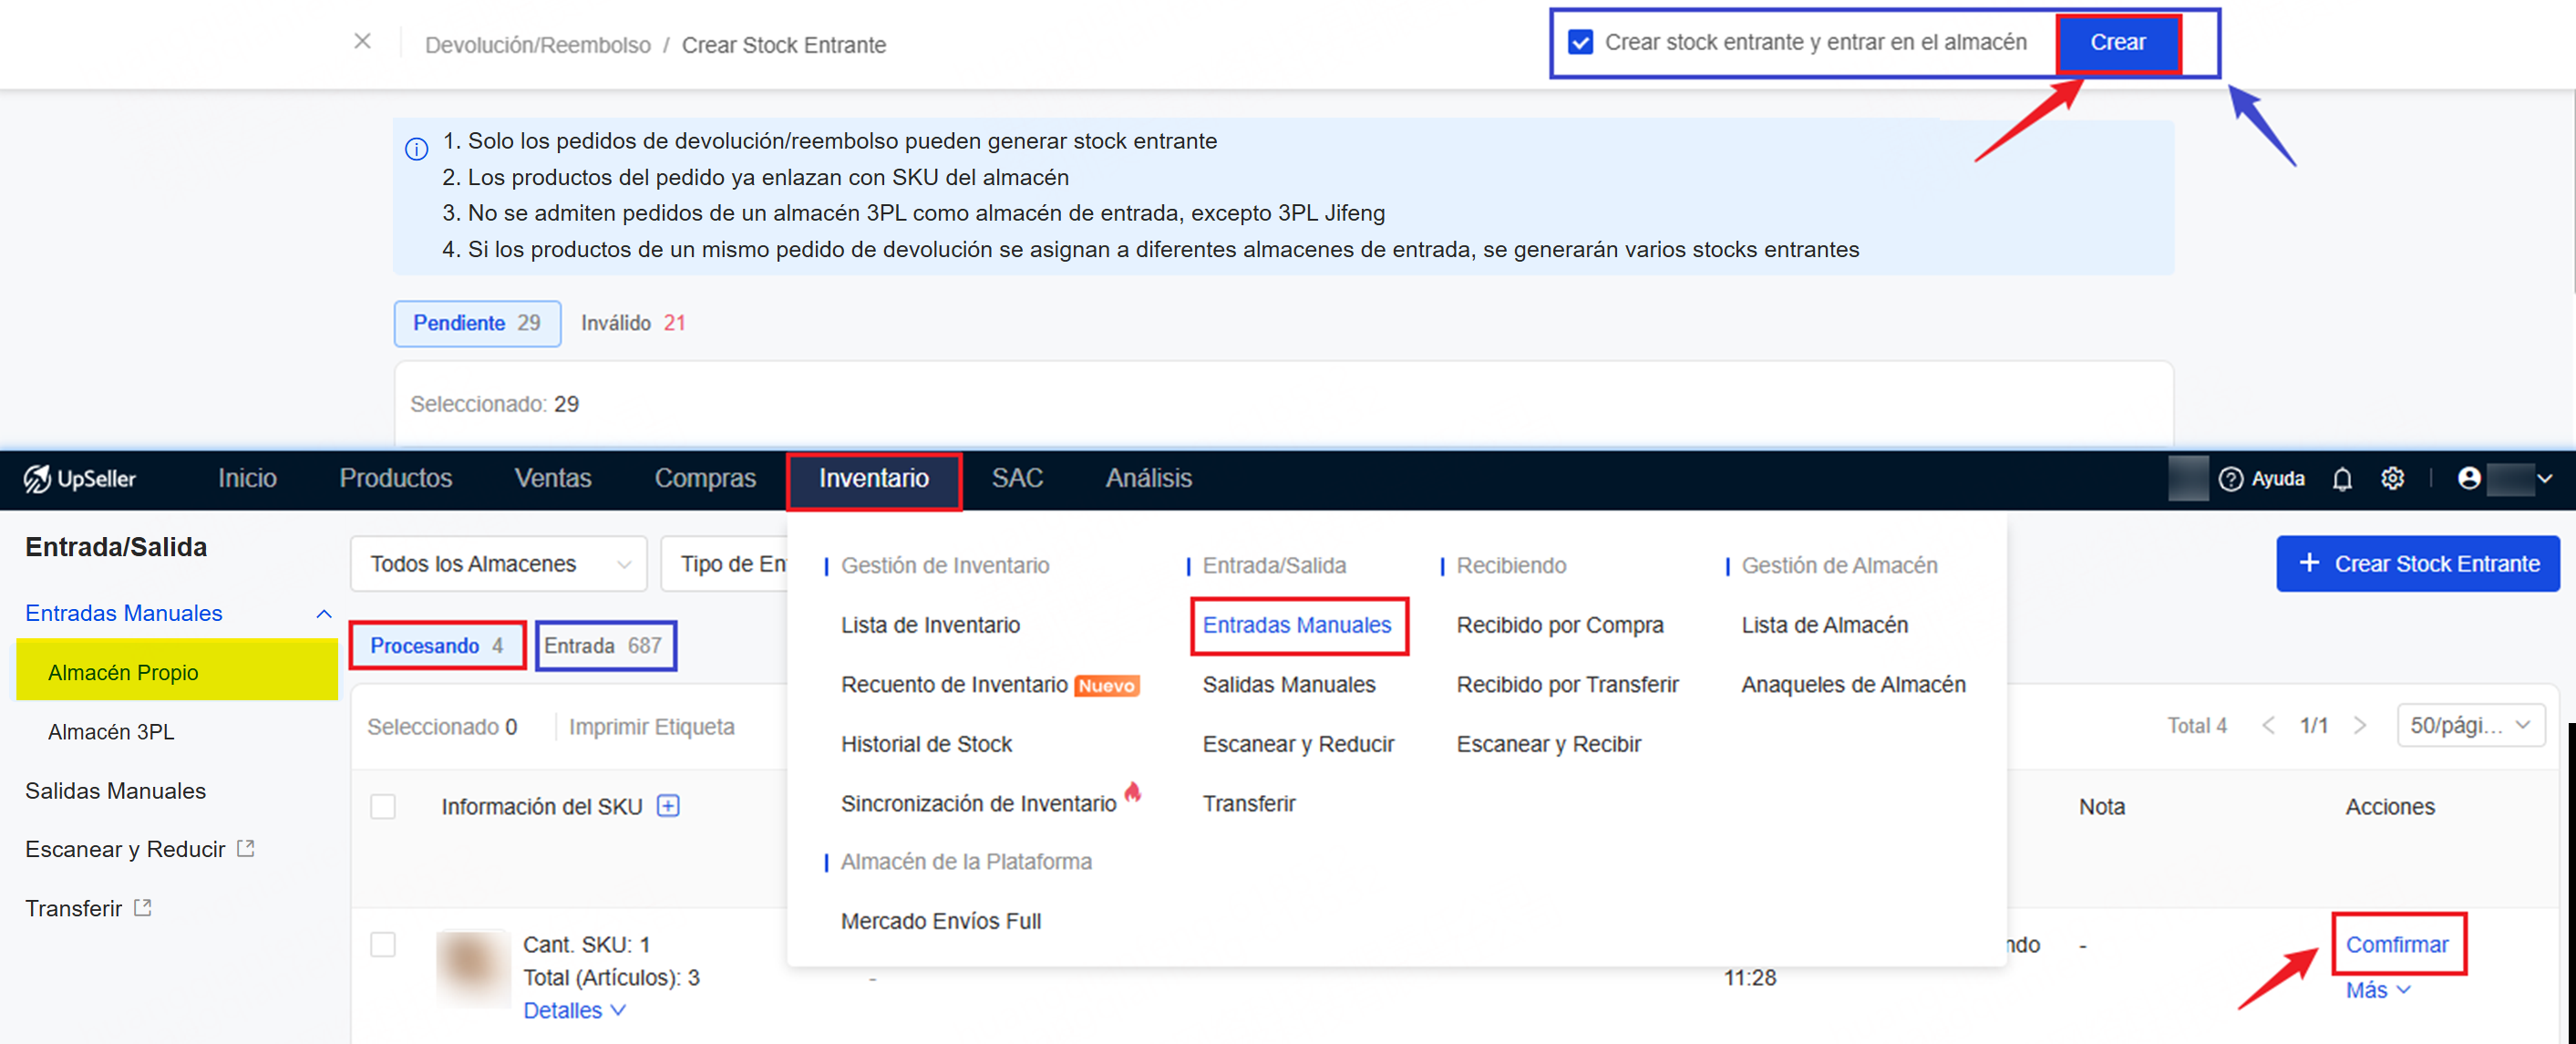
Task: Click plus icon beside Información del SKU
Action: coord(668,806)
